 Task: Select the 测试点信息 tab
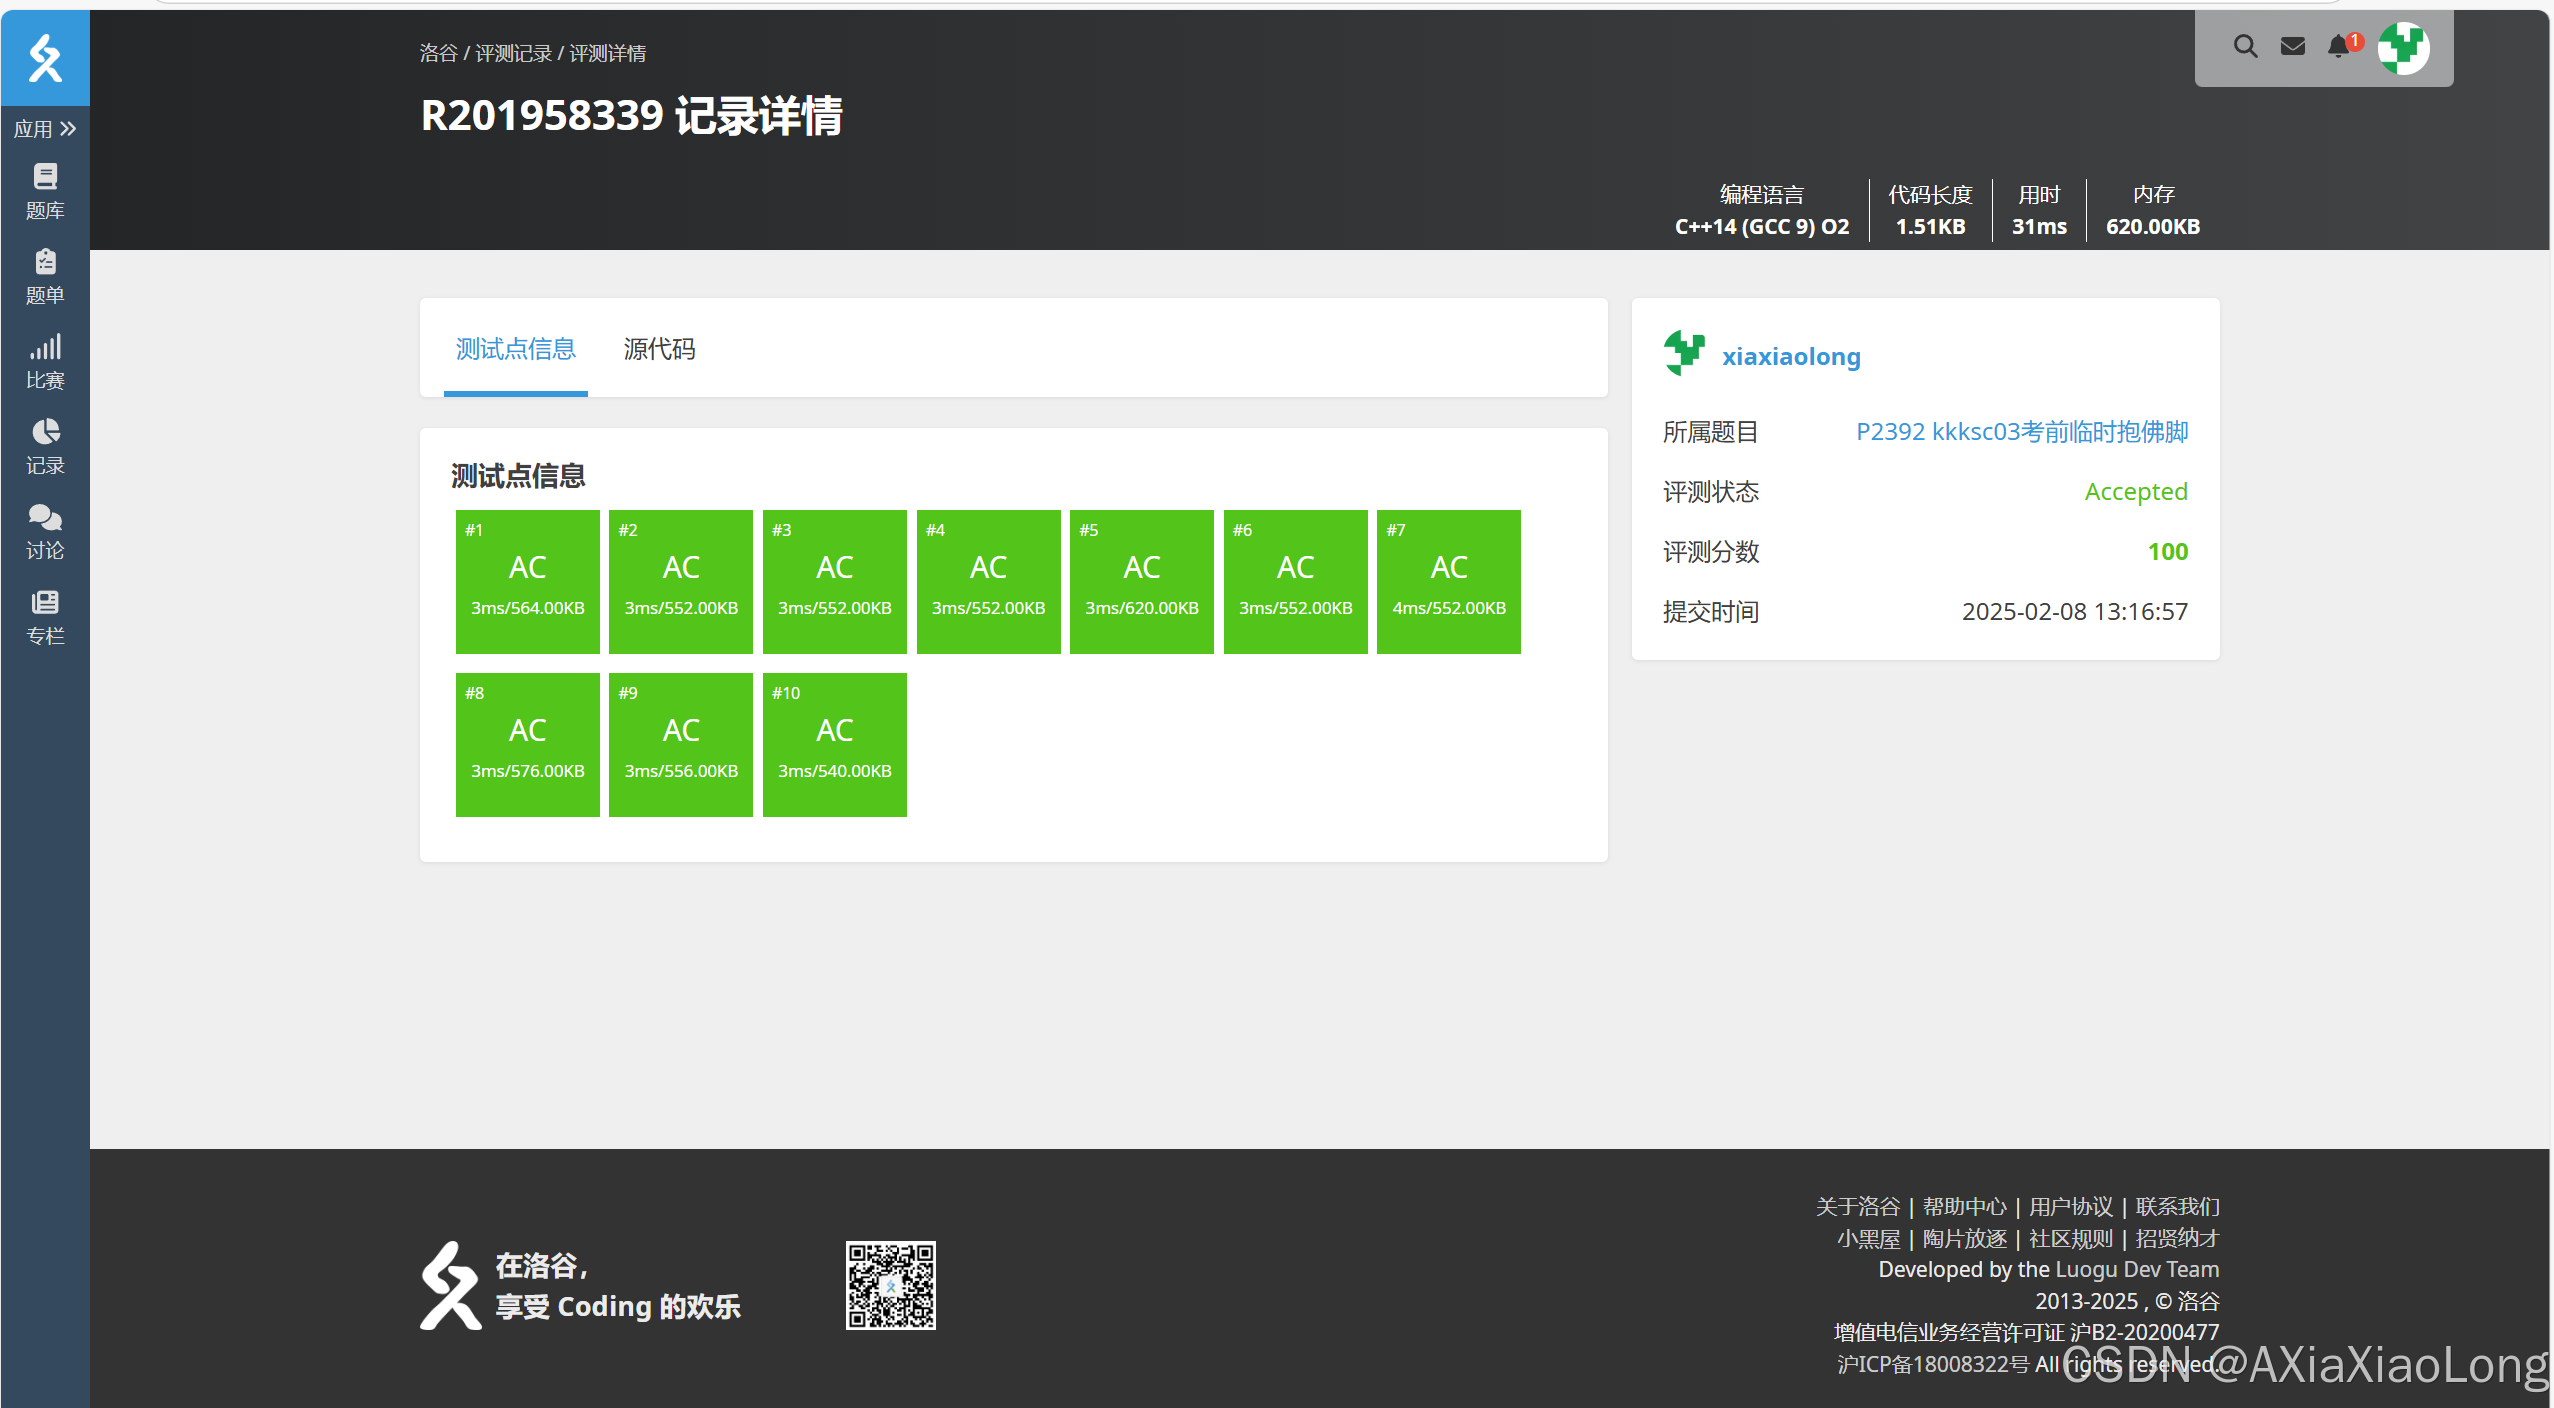click(x=515, y=349)
